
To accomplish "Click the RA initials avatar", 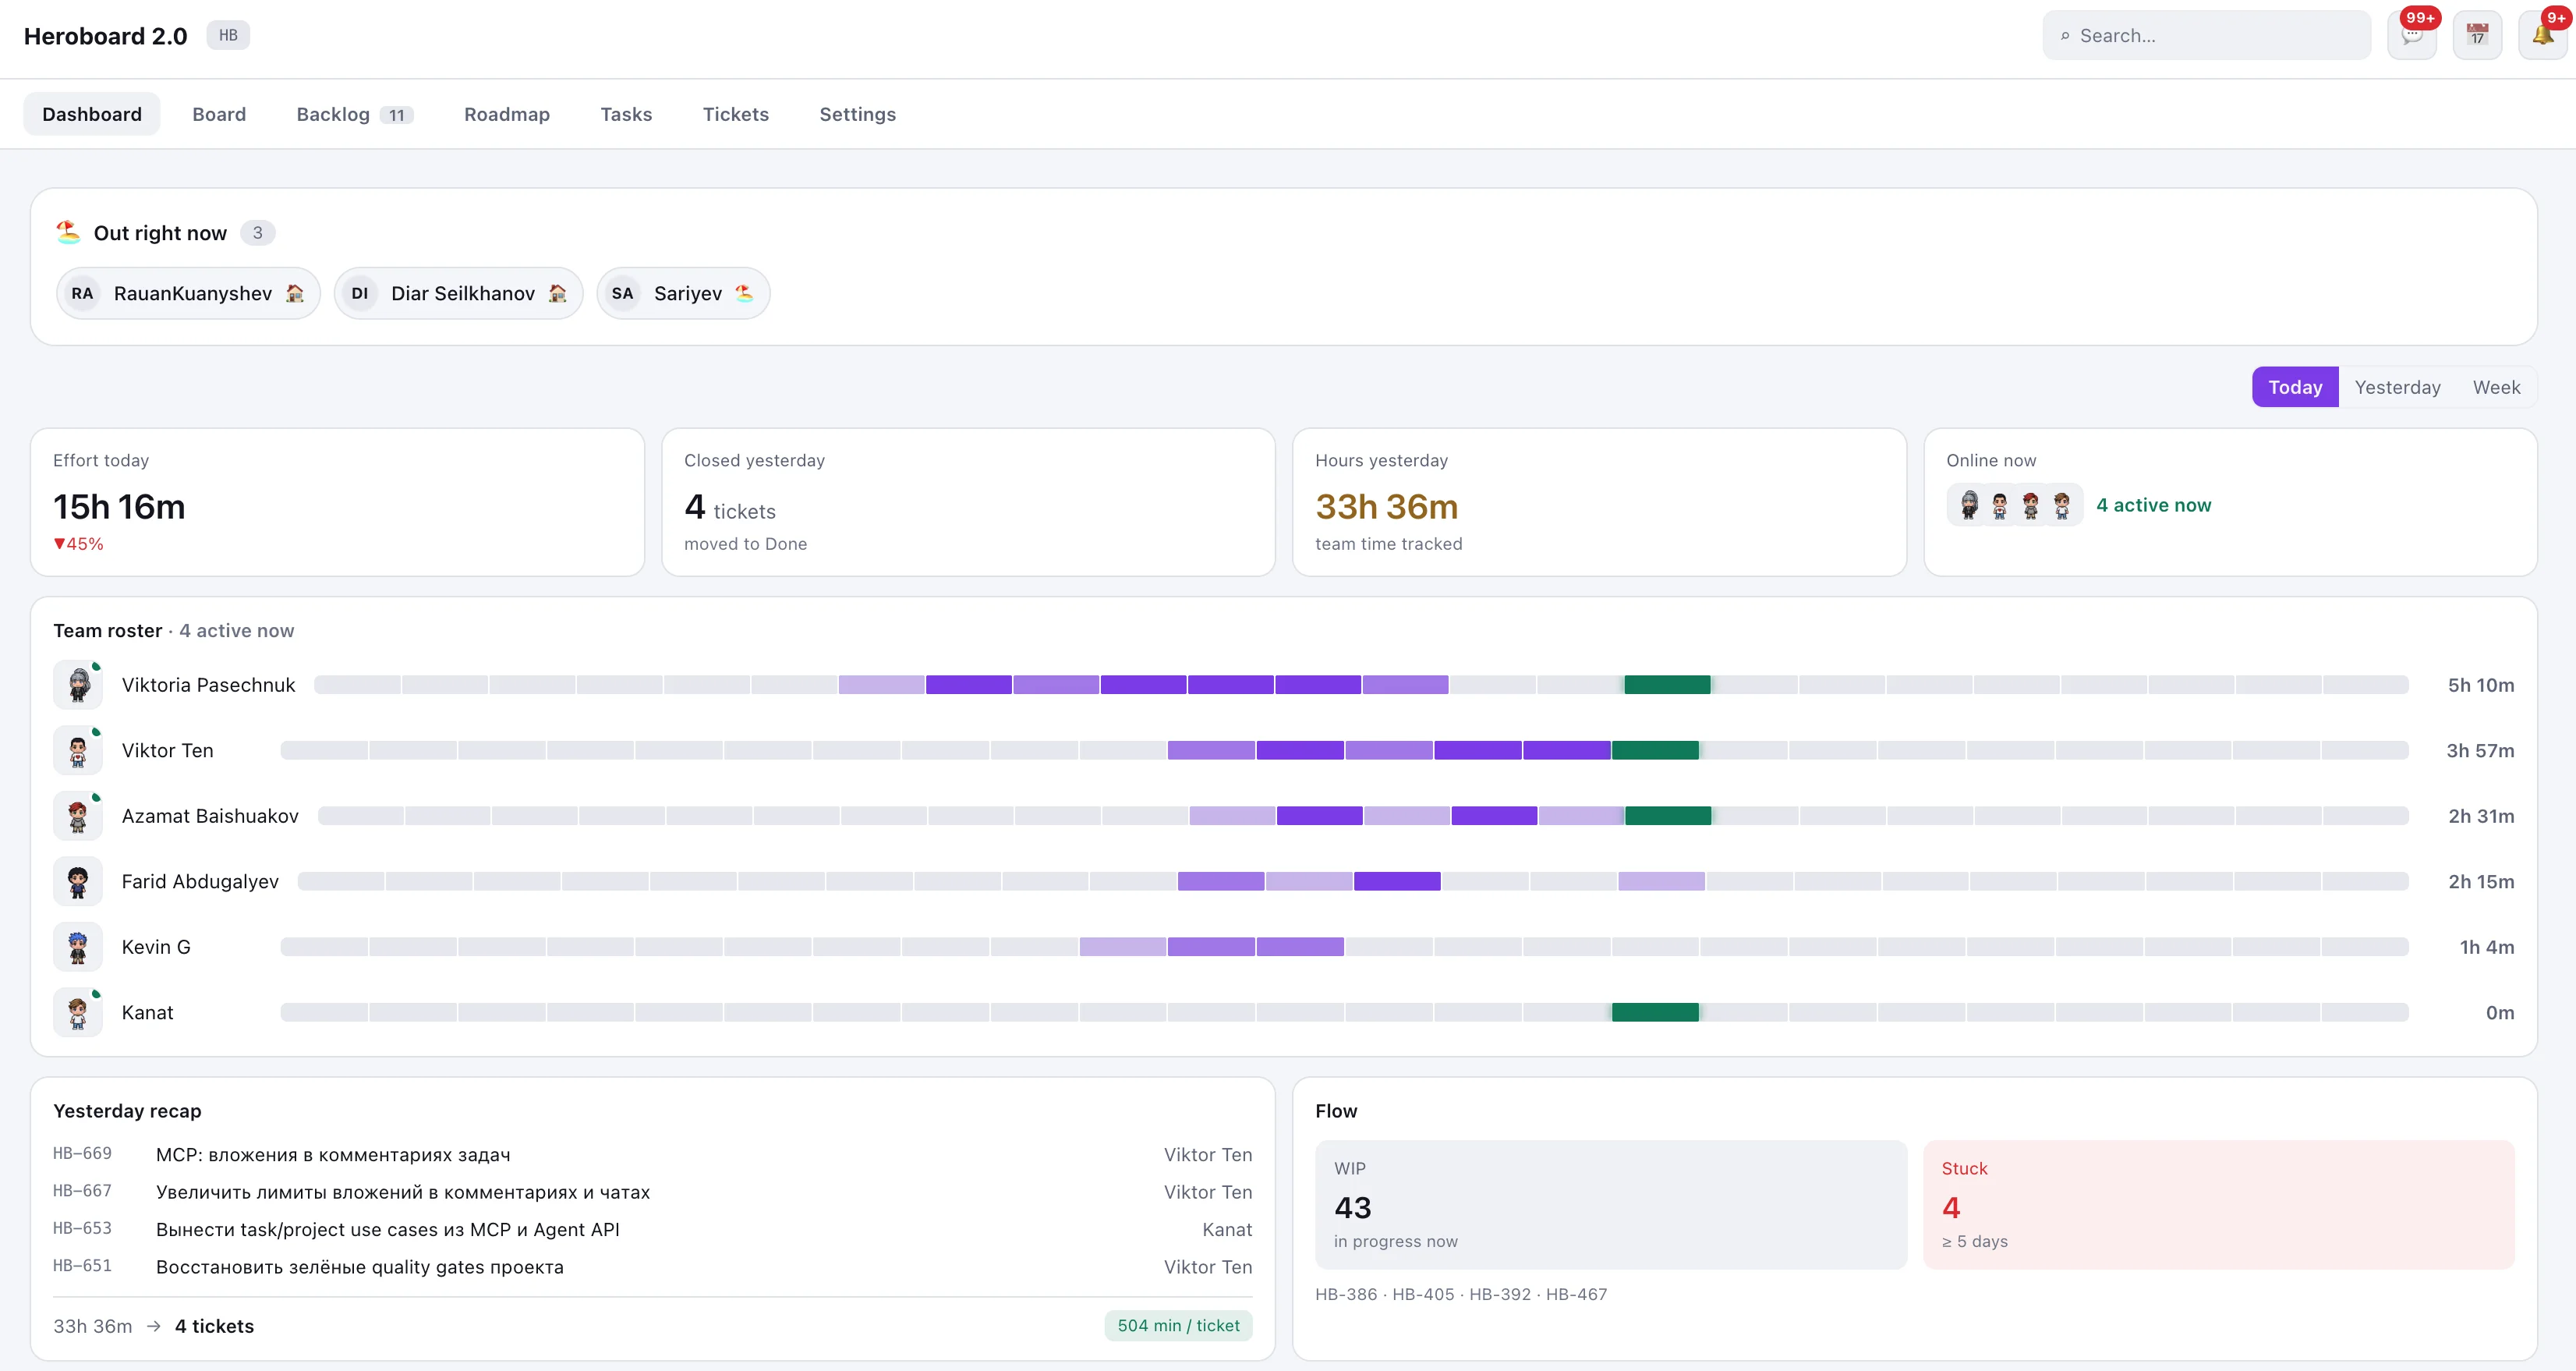I will (x=82, y=293).
